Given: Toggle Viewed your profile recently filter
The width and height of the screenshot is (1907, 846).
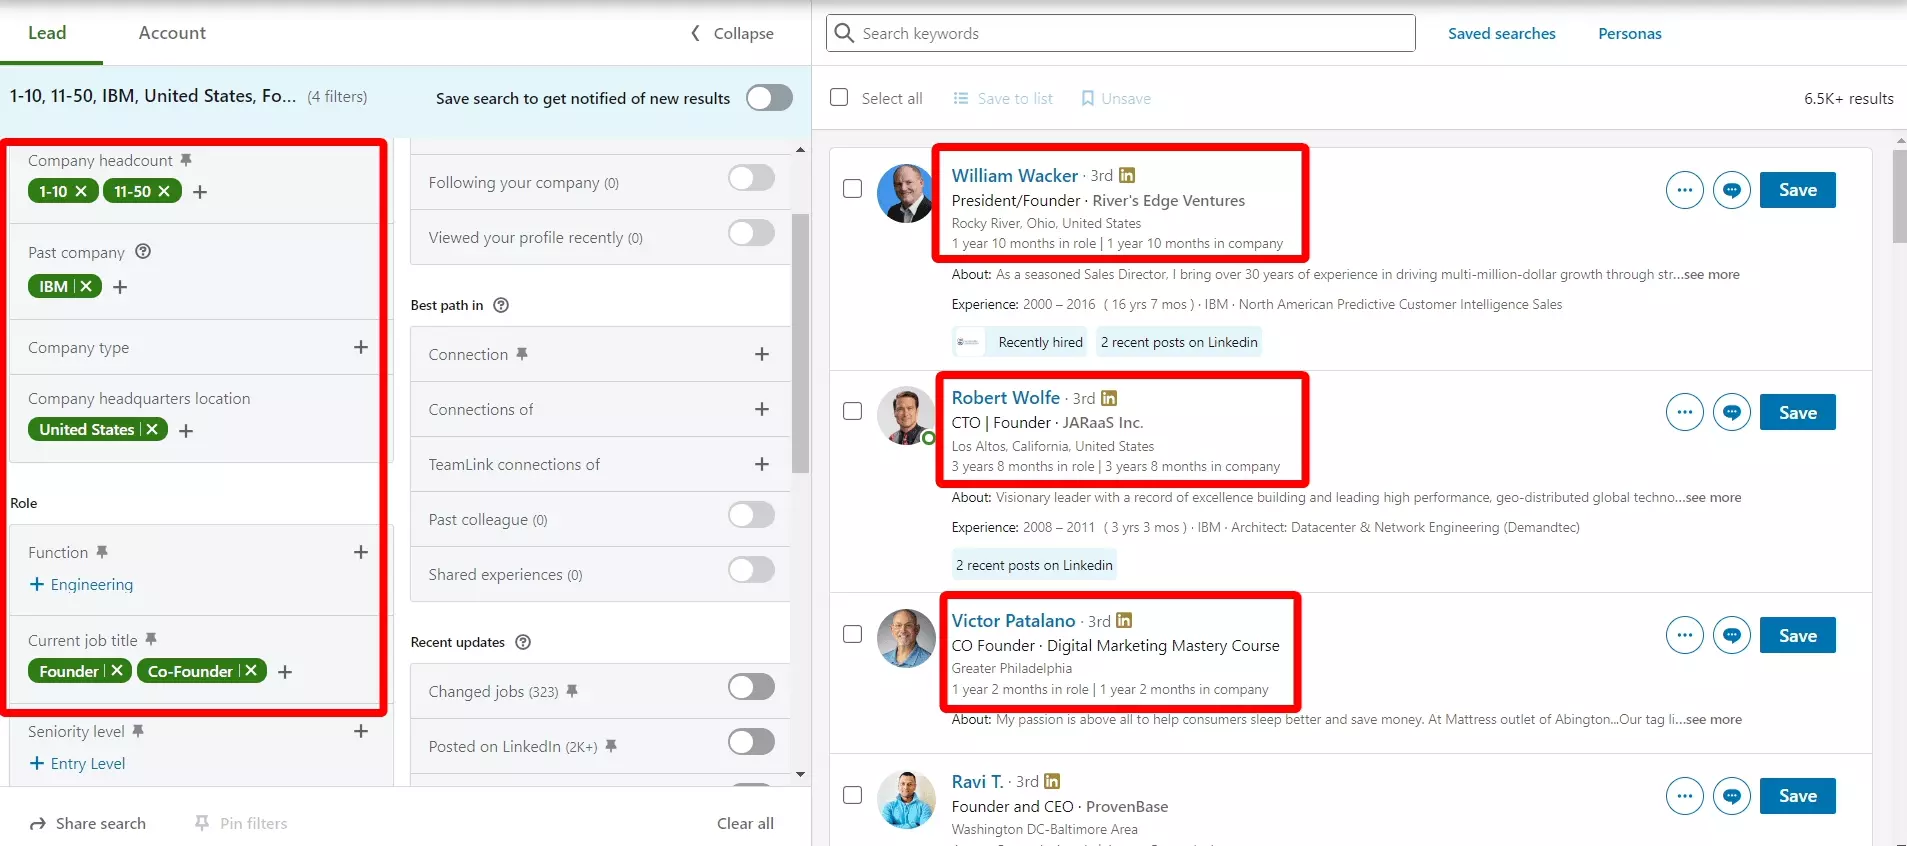Looking at the screenshot, I should 751,233.
